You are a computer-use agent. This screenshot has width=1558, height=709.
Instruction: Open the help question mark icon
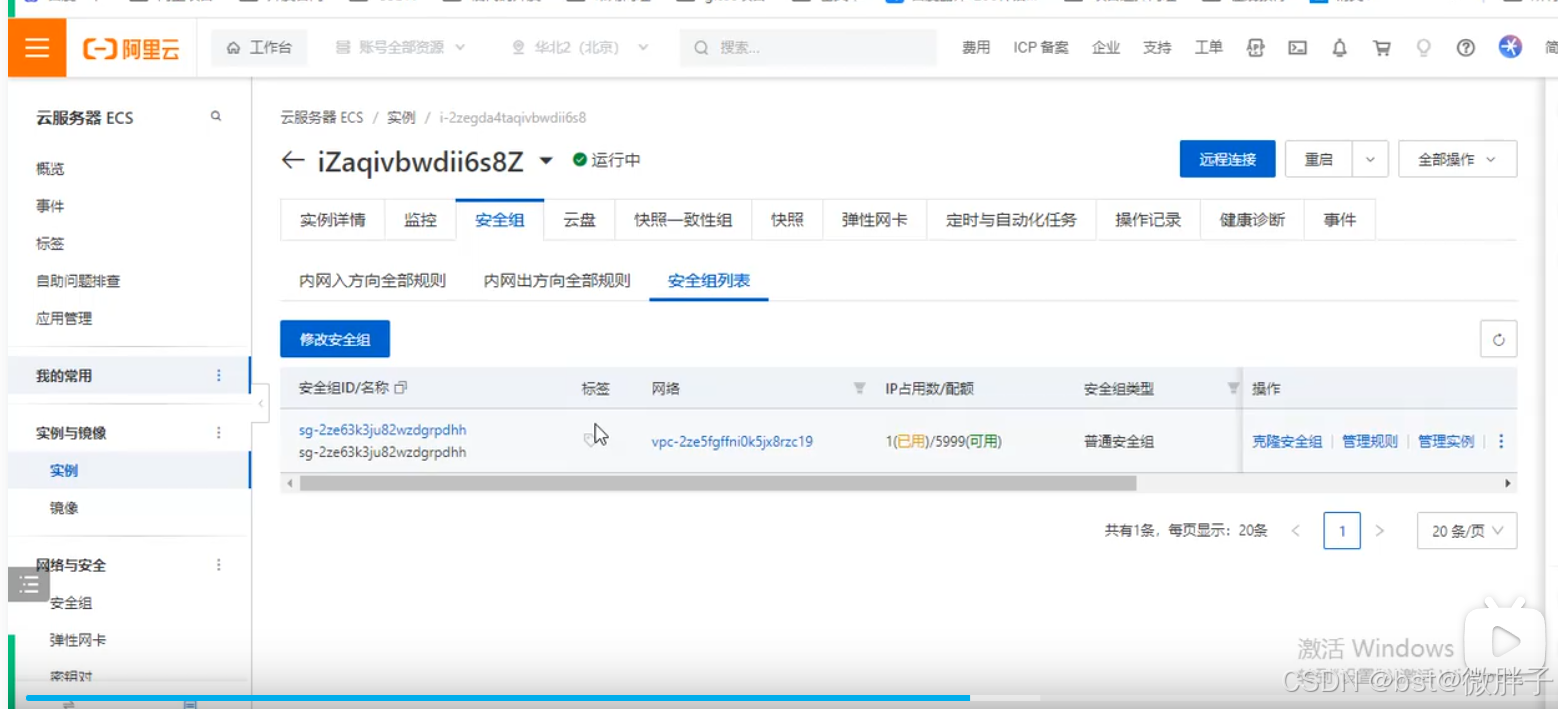(1466, 47)
